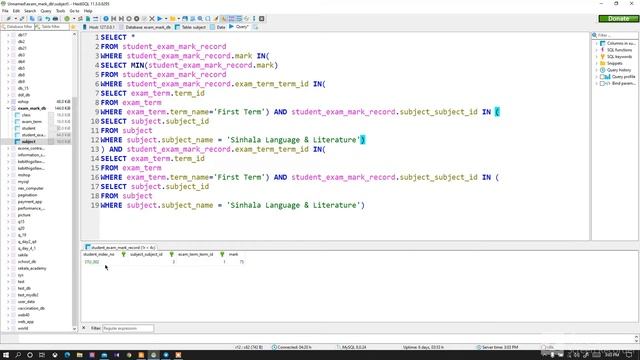Open the yellow folder load-SQL icon
Screen dimensions: 640x360
click(x=173, y=19)
